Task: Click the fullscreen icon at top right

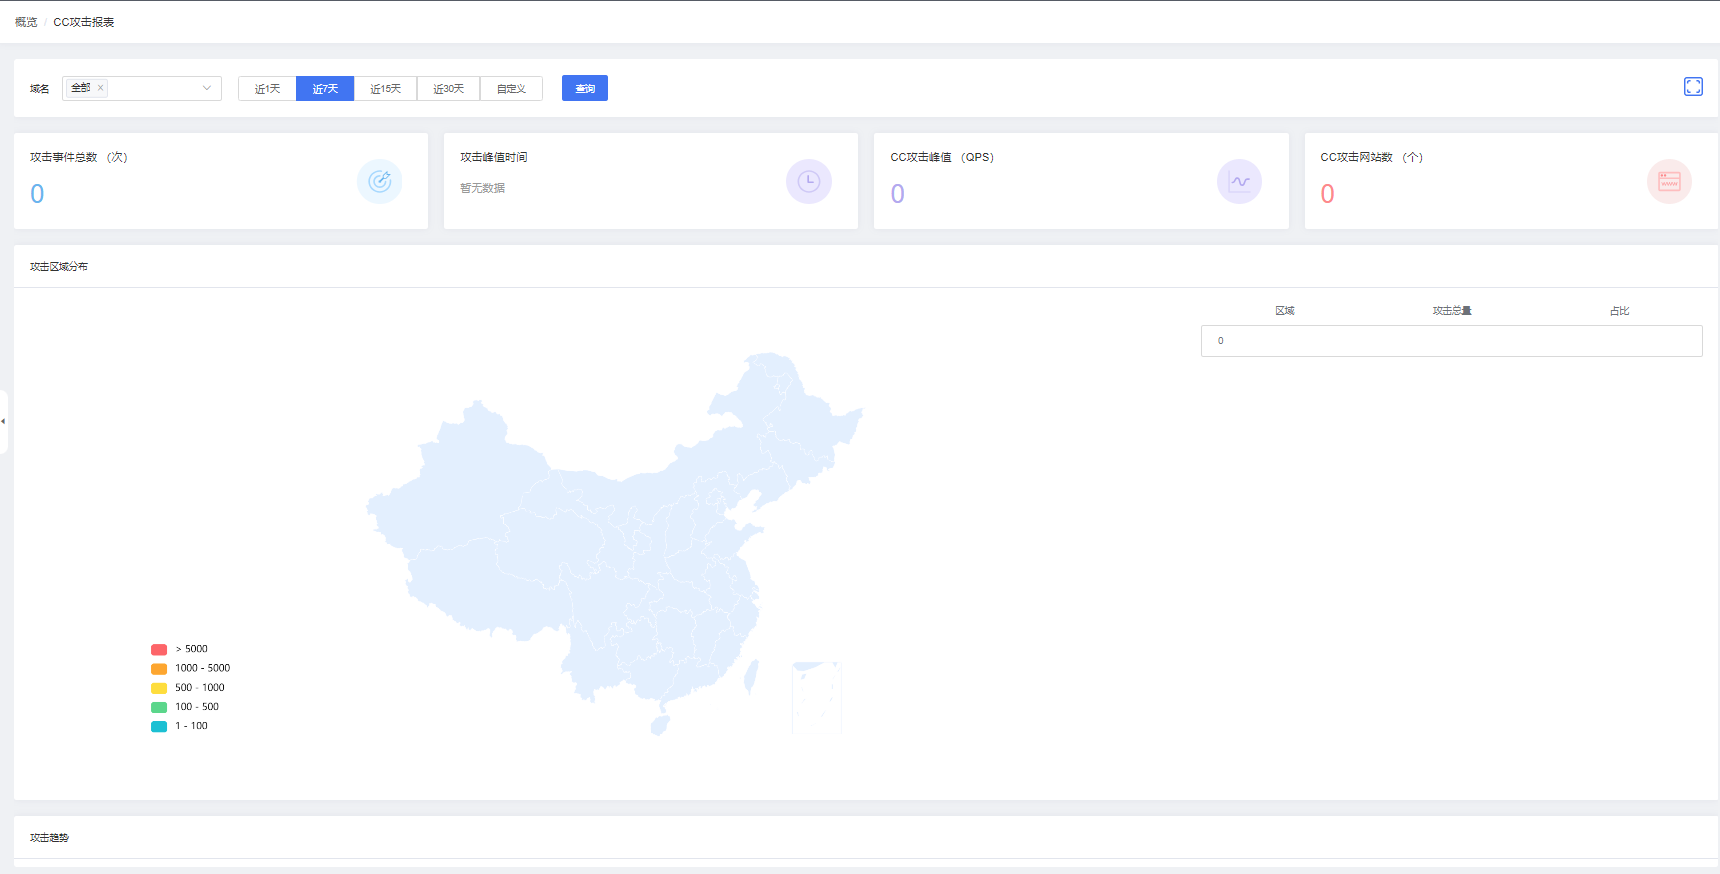Action: coord(1692,87)
